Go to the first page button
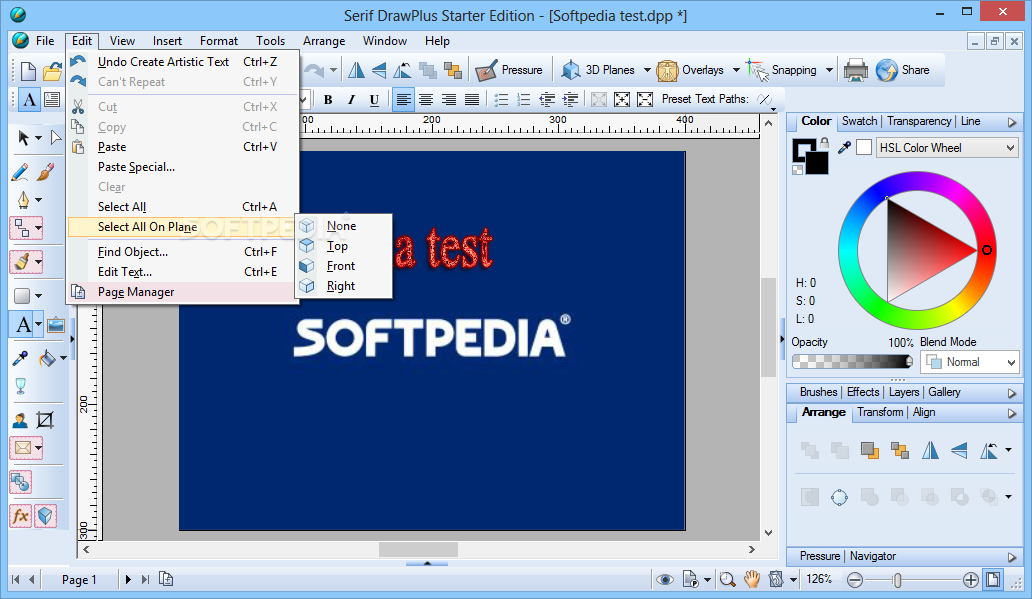1032x599 pixels. [16, 579]
